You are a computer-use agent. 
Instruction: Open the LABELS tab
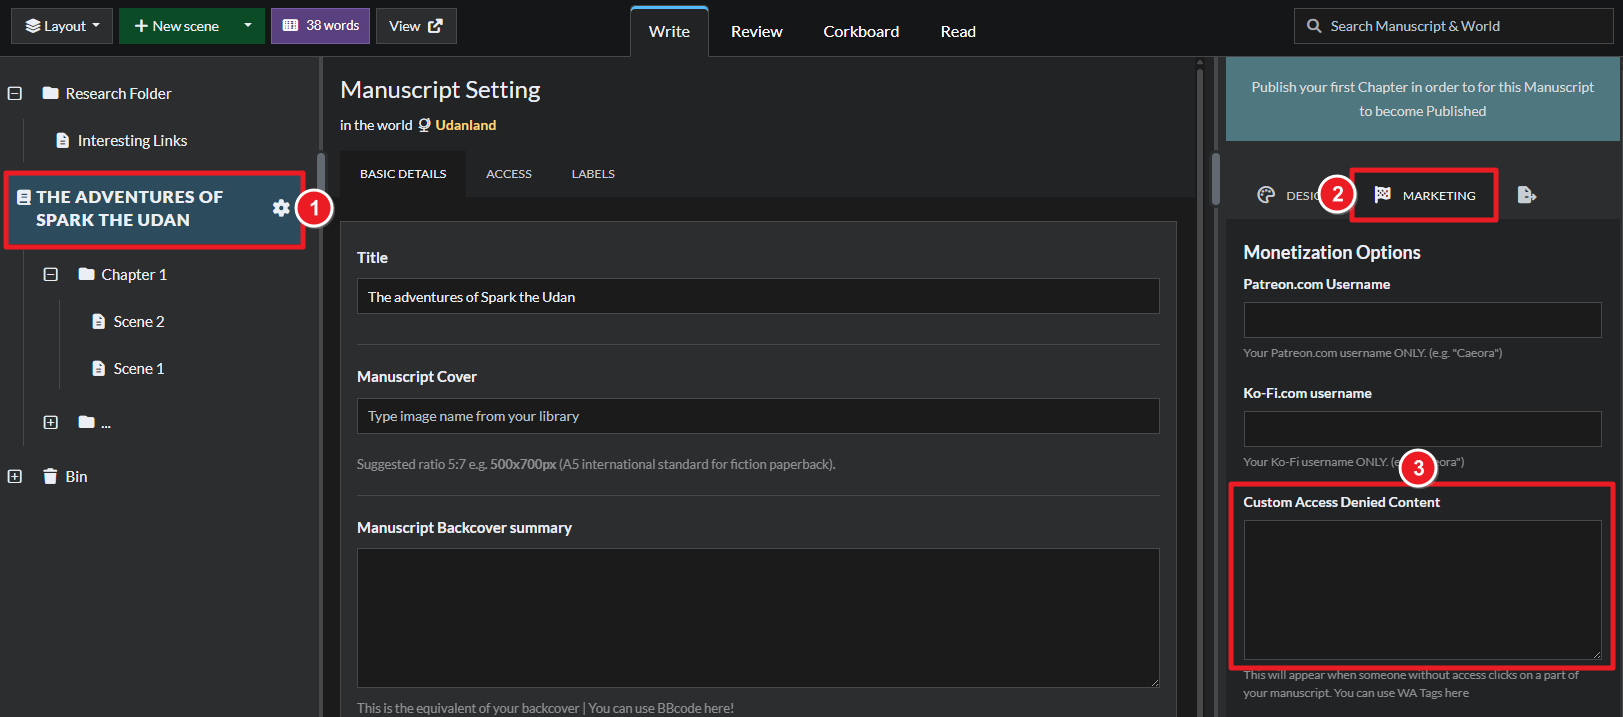pyautogui.click(x=593, y=174)
